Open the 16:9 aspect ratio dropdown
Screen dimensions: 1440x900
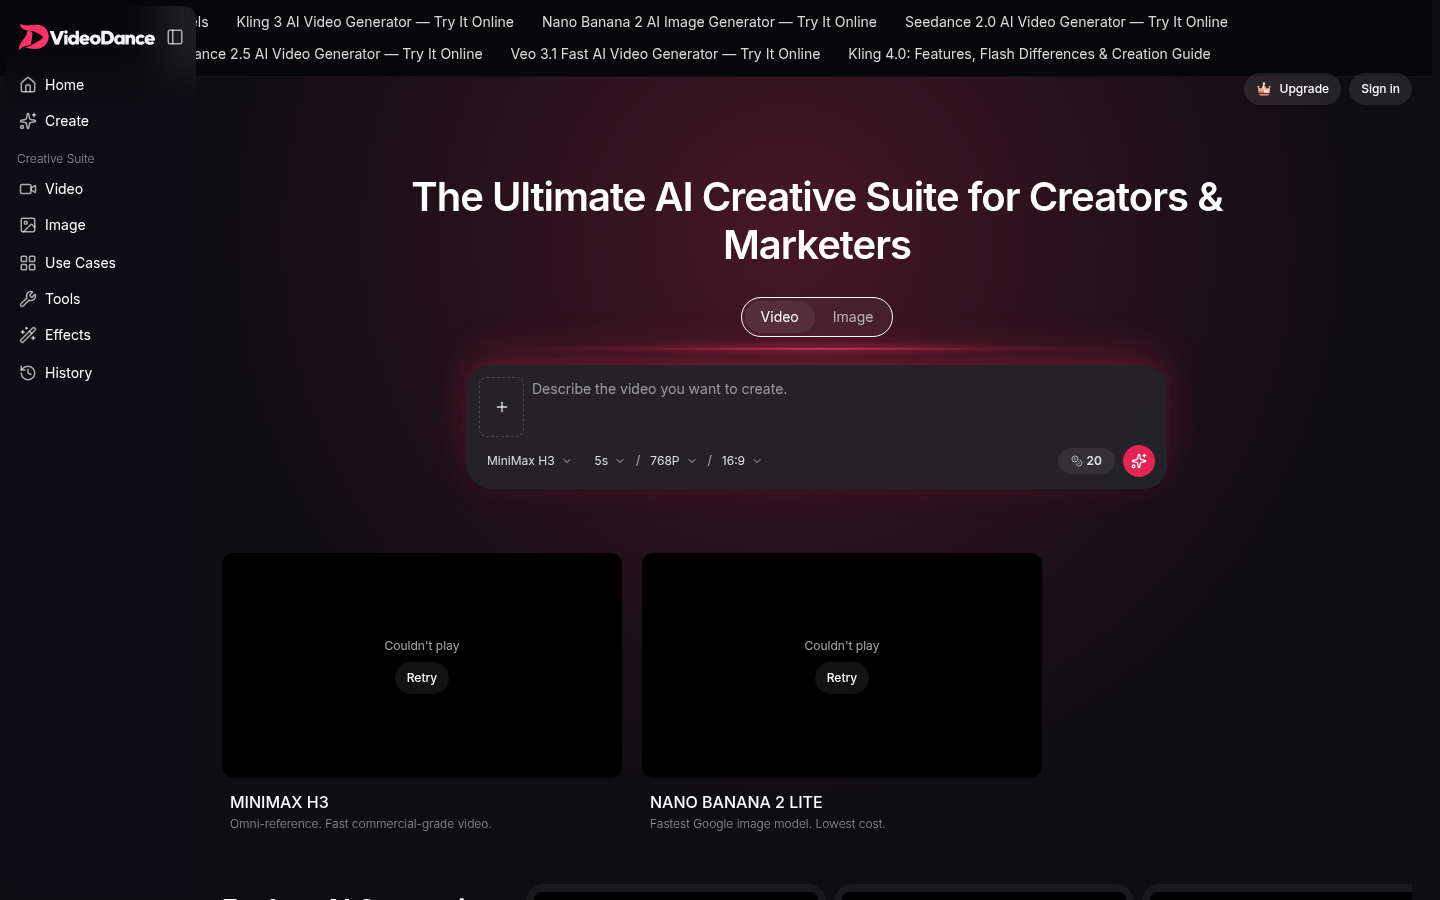(742, 461)
